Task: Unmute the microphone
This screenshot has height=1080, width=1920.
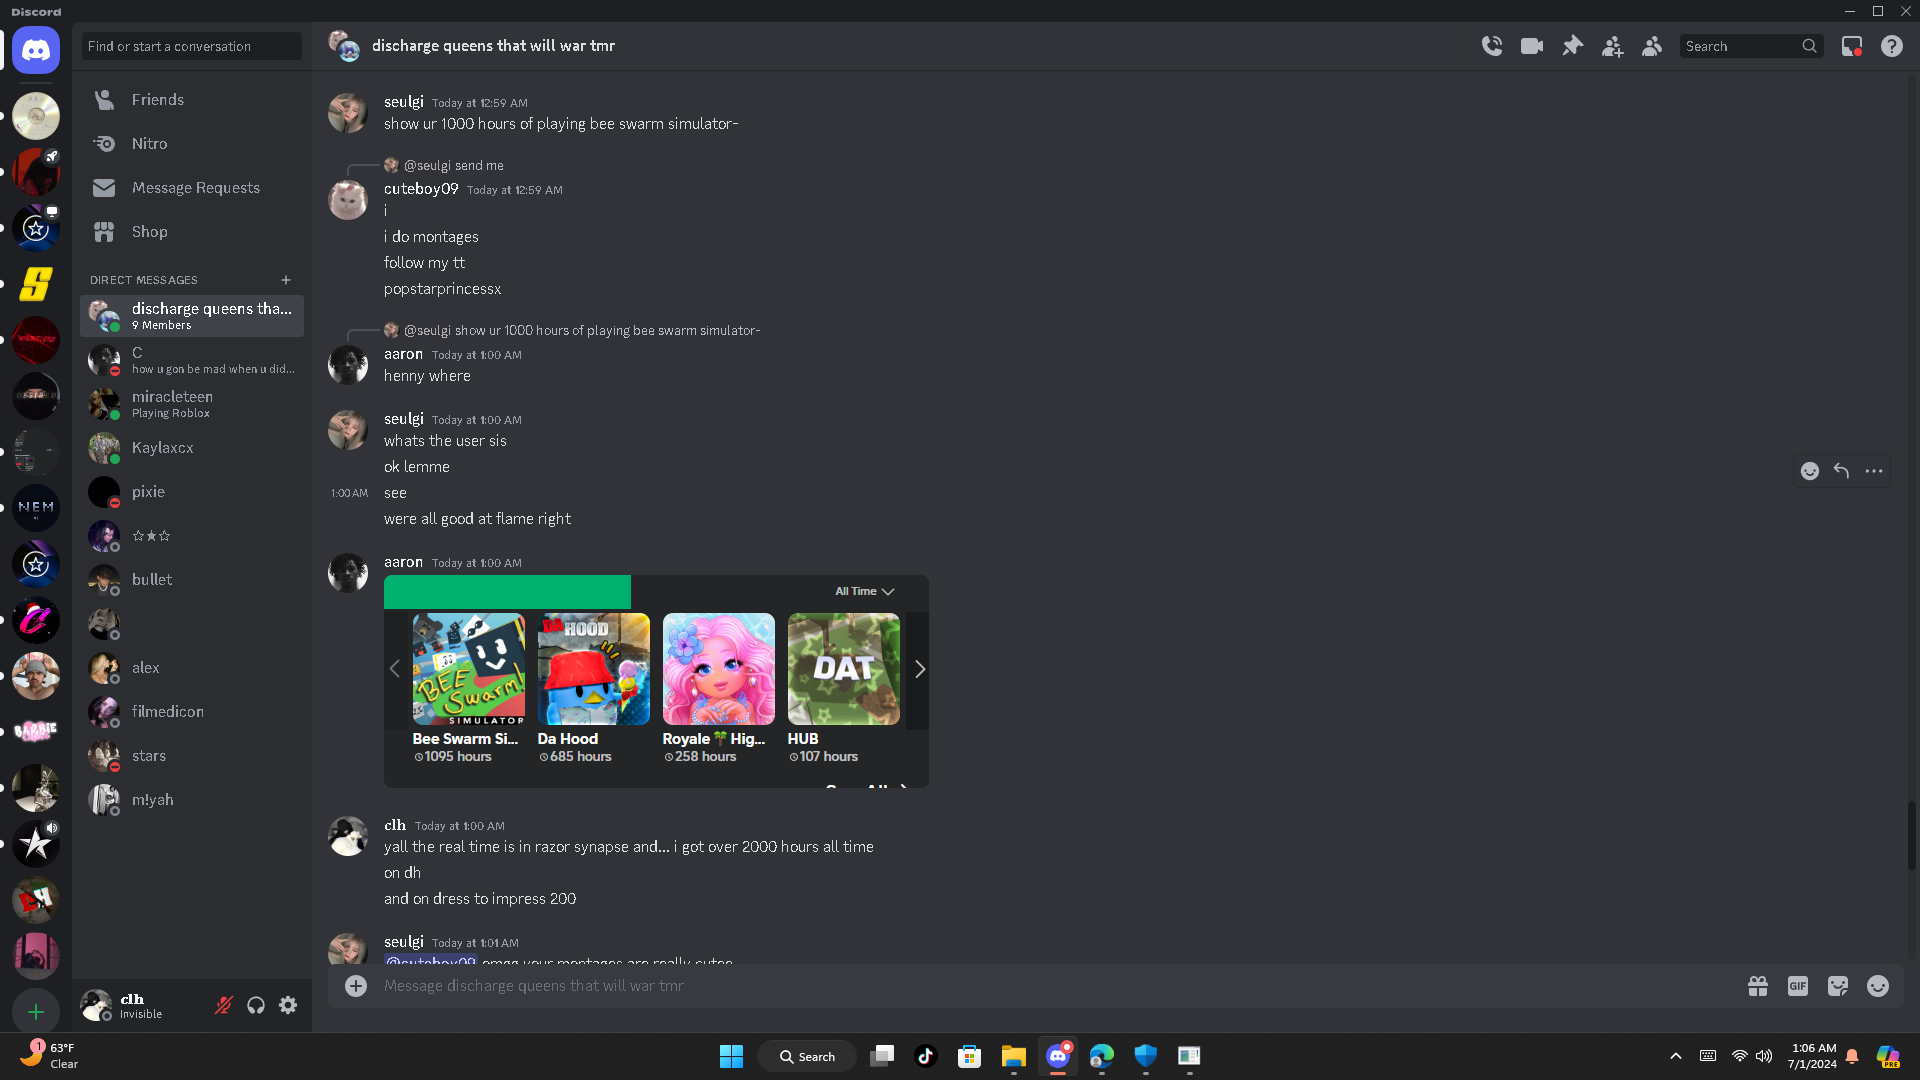Action: 224,1005
